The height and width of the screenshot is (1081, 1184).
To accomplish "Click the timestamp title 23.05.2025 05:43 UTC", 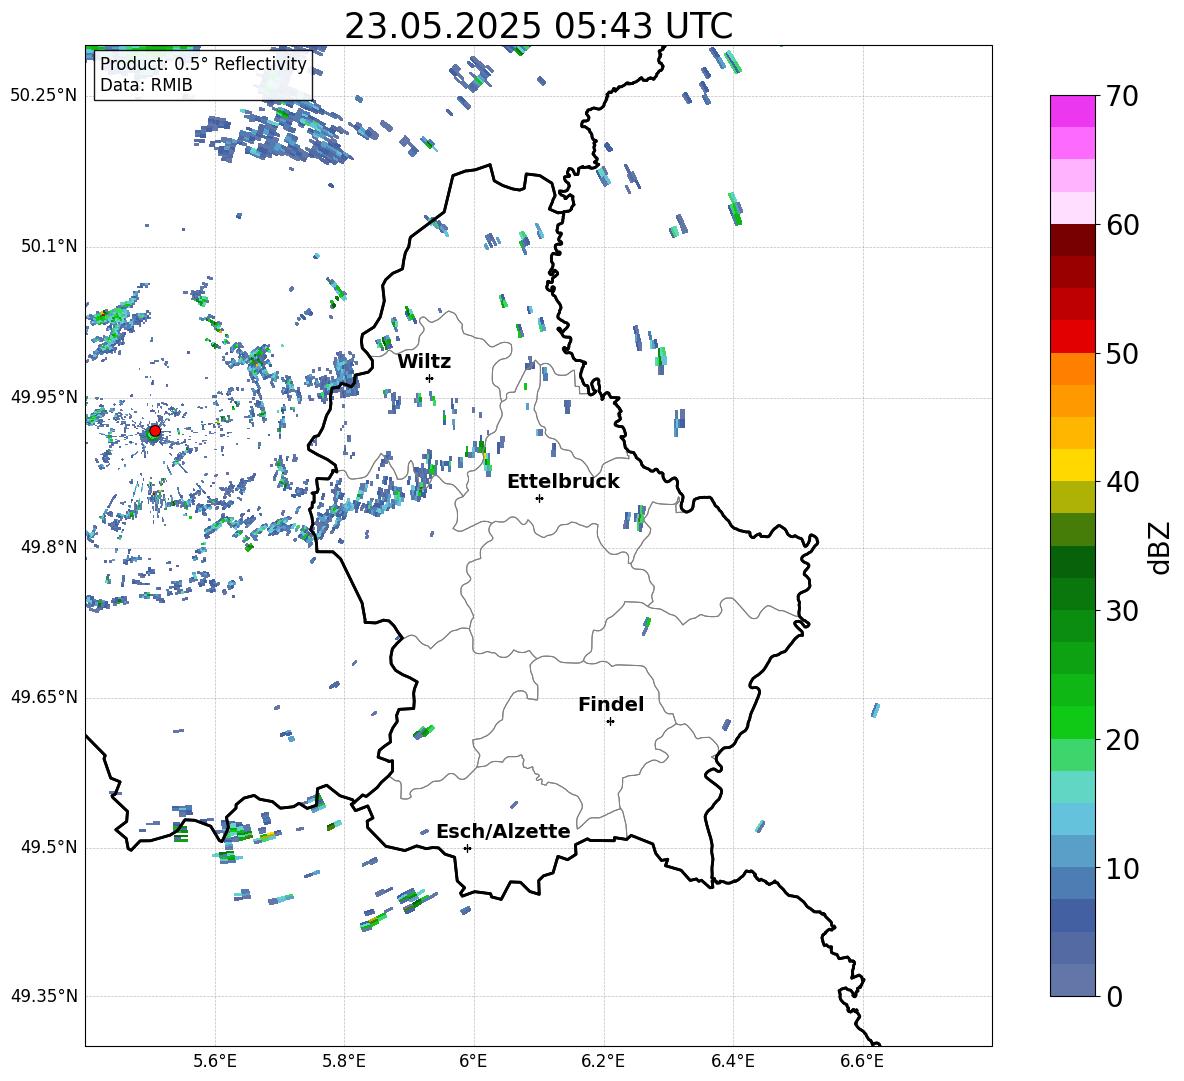I will (538, 26).
